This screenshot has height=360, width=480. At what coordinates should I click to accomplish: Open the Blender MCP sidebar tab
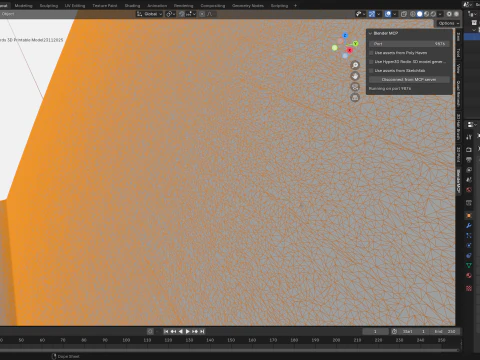pyautogui.click(x=458, y=181)
